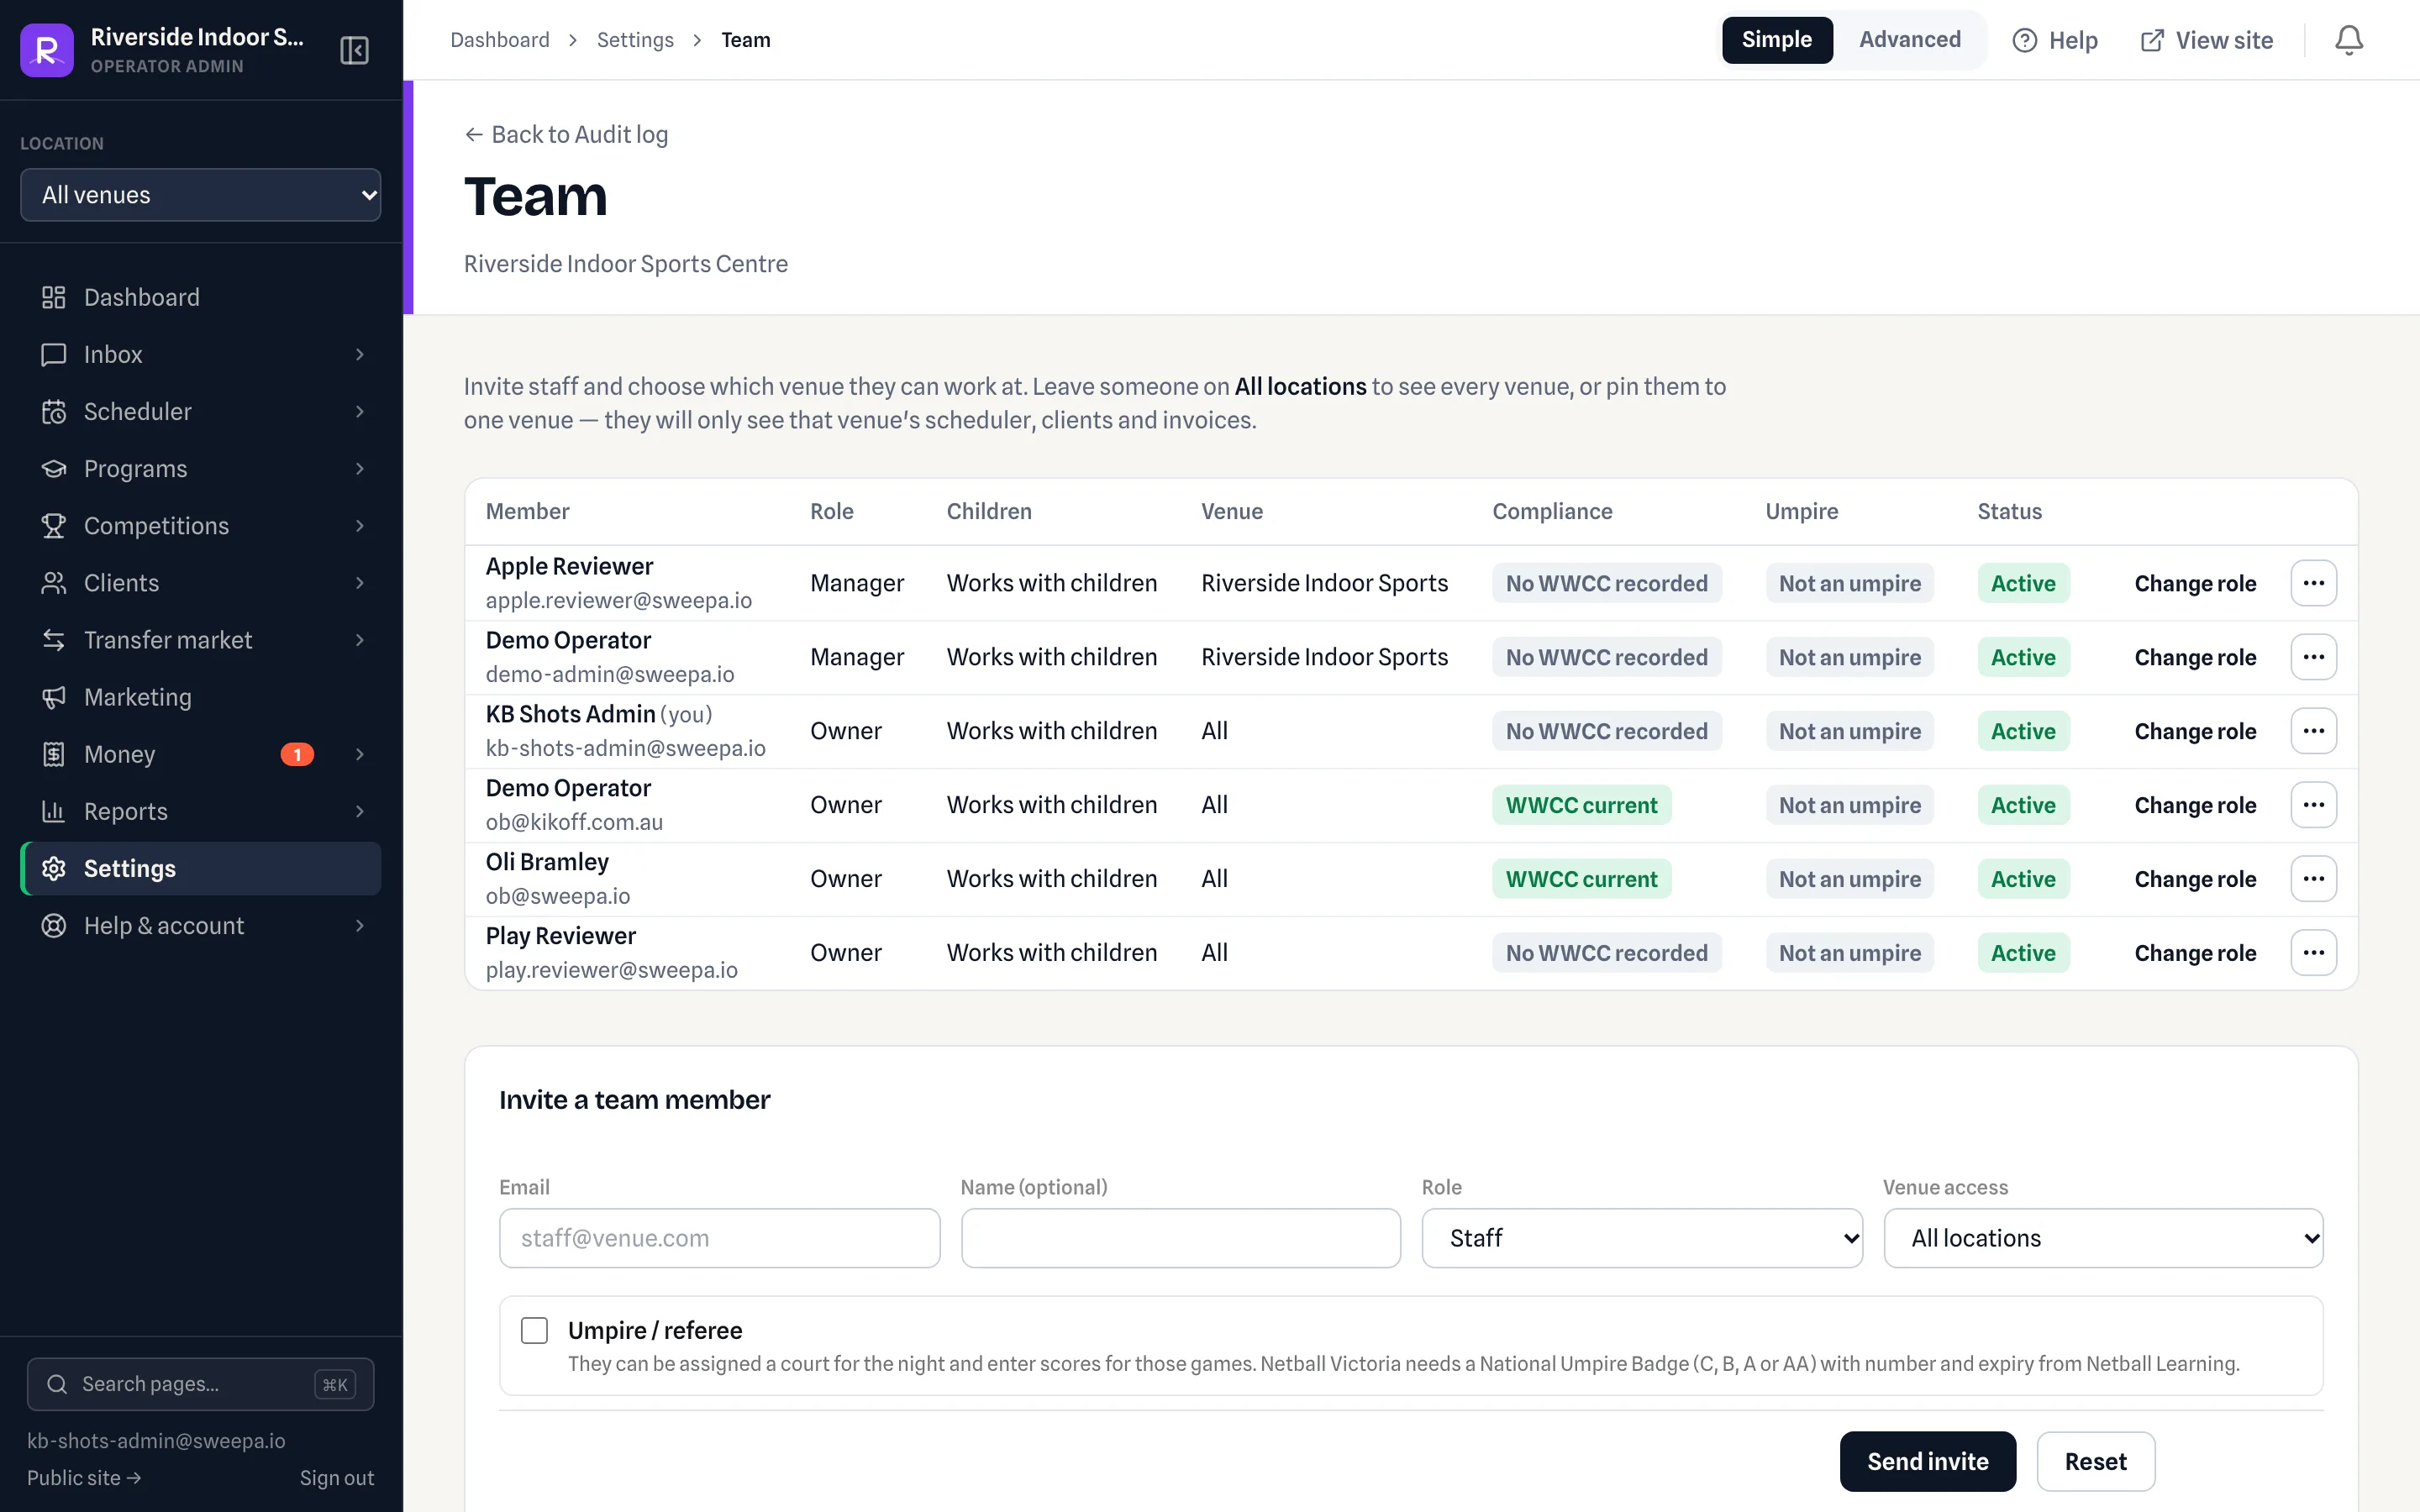This screenshot has height=1512, width=2420.
Task: Open more options for Apple Reviewer
Action: click(2313, 583)
